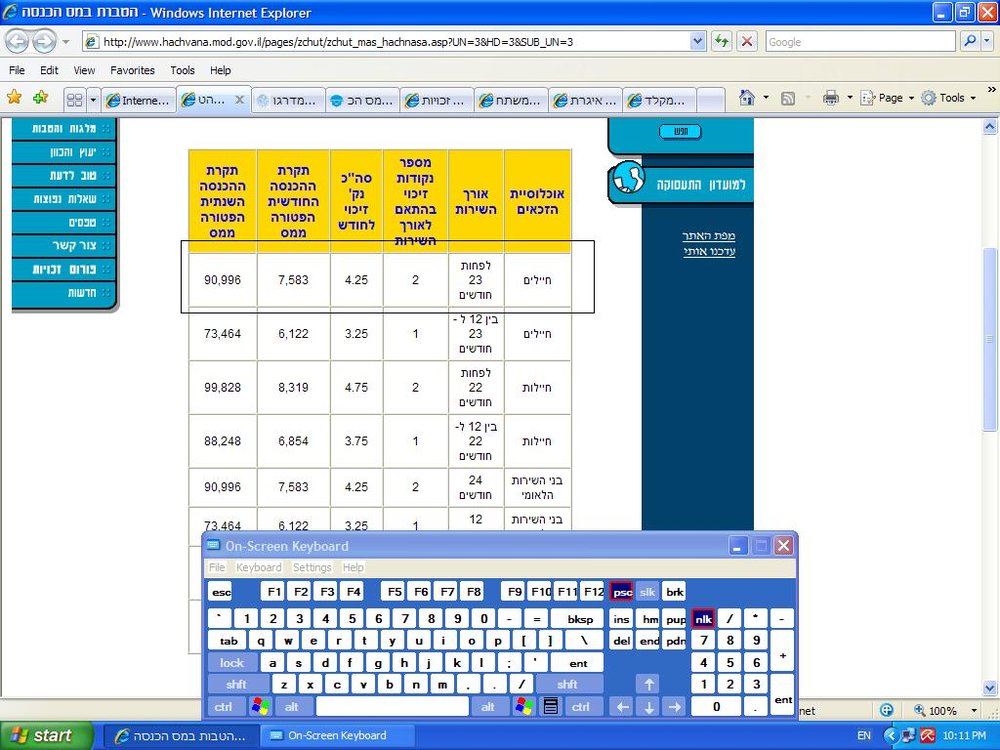Click the application menu key on the keyboard
This screenshot has height=750, width=1000.
point(551,707)
